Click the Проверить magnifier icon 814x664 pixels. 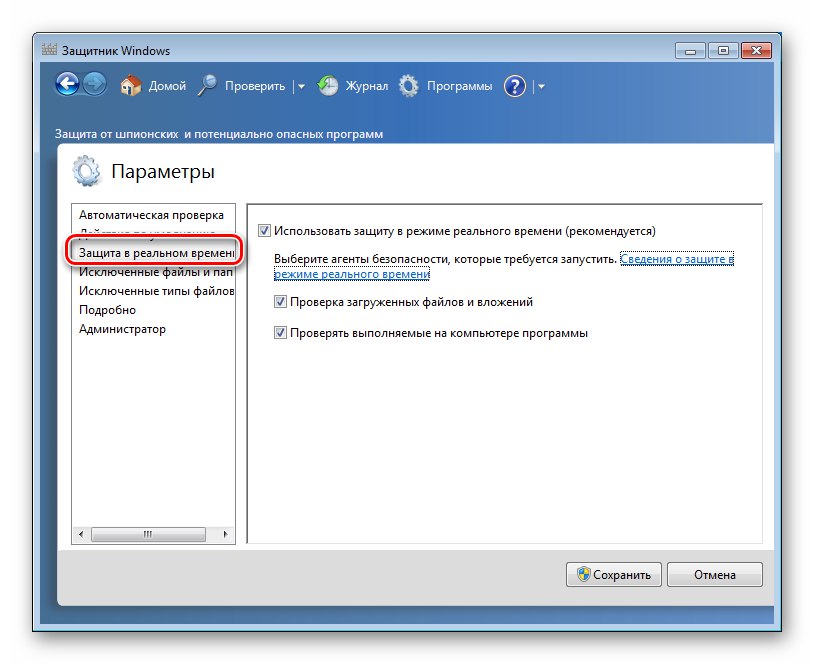(x=207, y=86)
